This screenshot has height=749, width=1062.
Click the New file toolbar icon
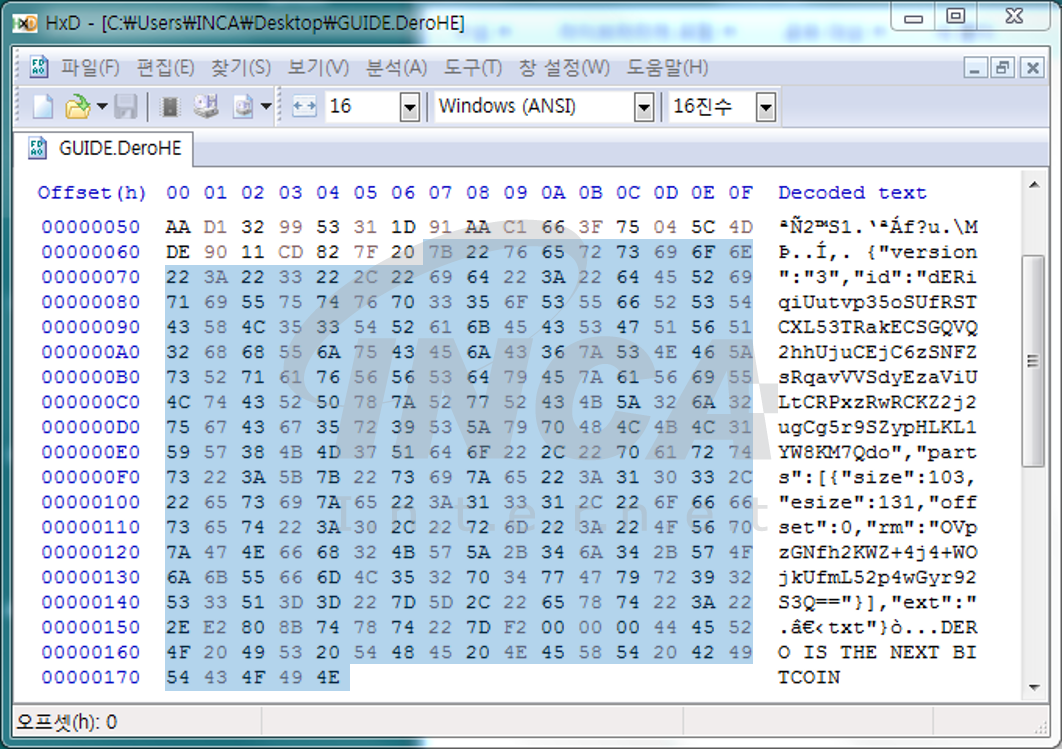click(x=43, y=107)
